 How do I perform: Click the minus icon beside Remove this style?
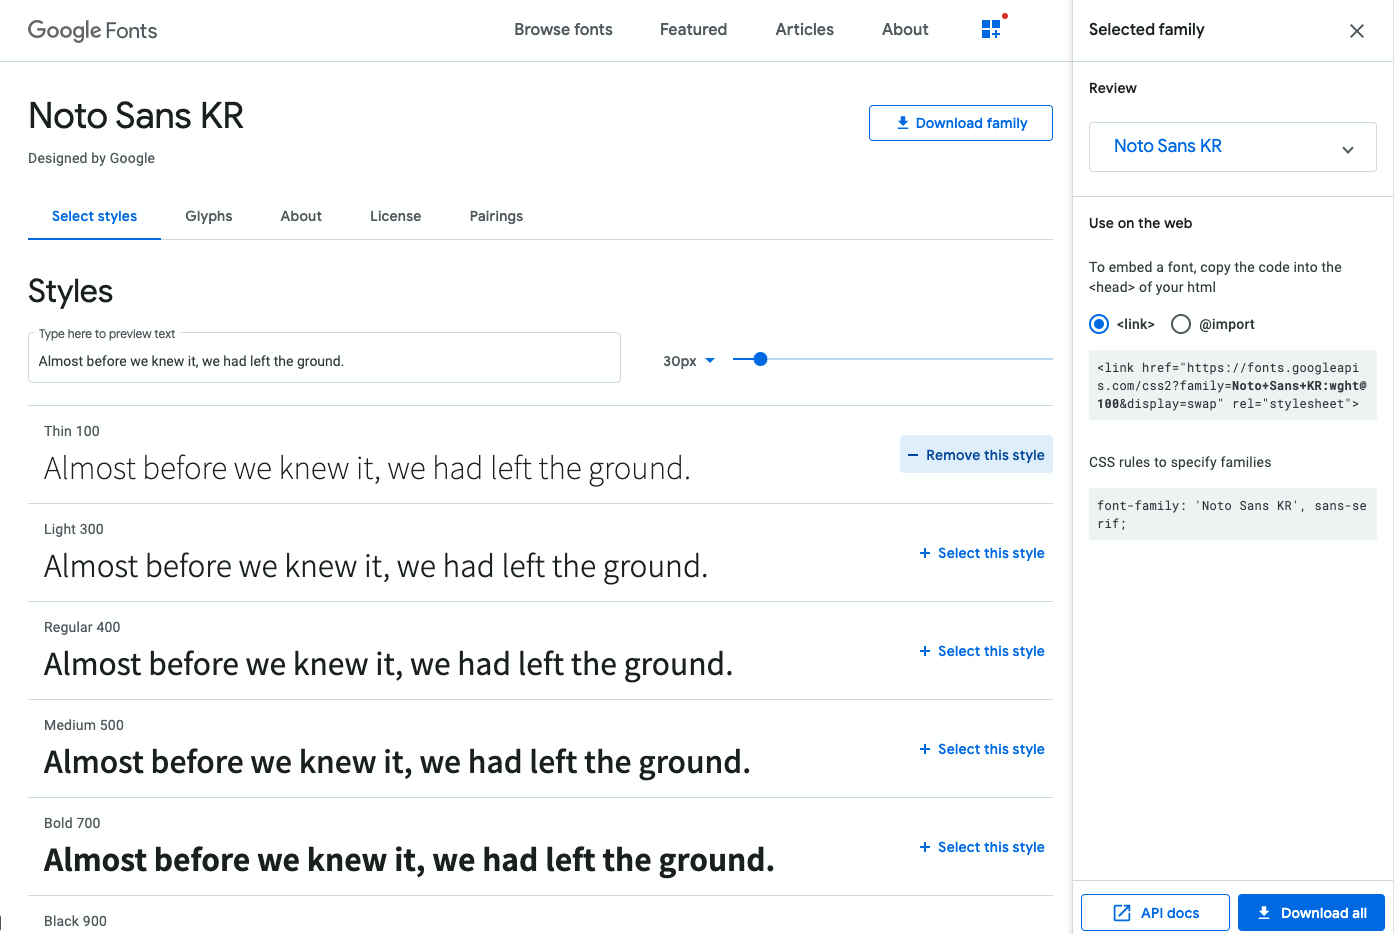[x=913, y=455]
